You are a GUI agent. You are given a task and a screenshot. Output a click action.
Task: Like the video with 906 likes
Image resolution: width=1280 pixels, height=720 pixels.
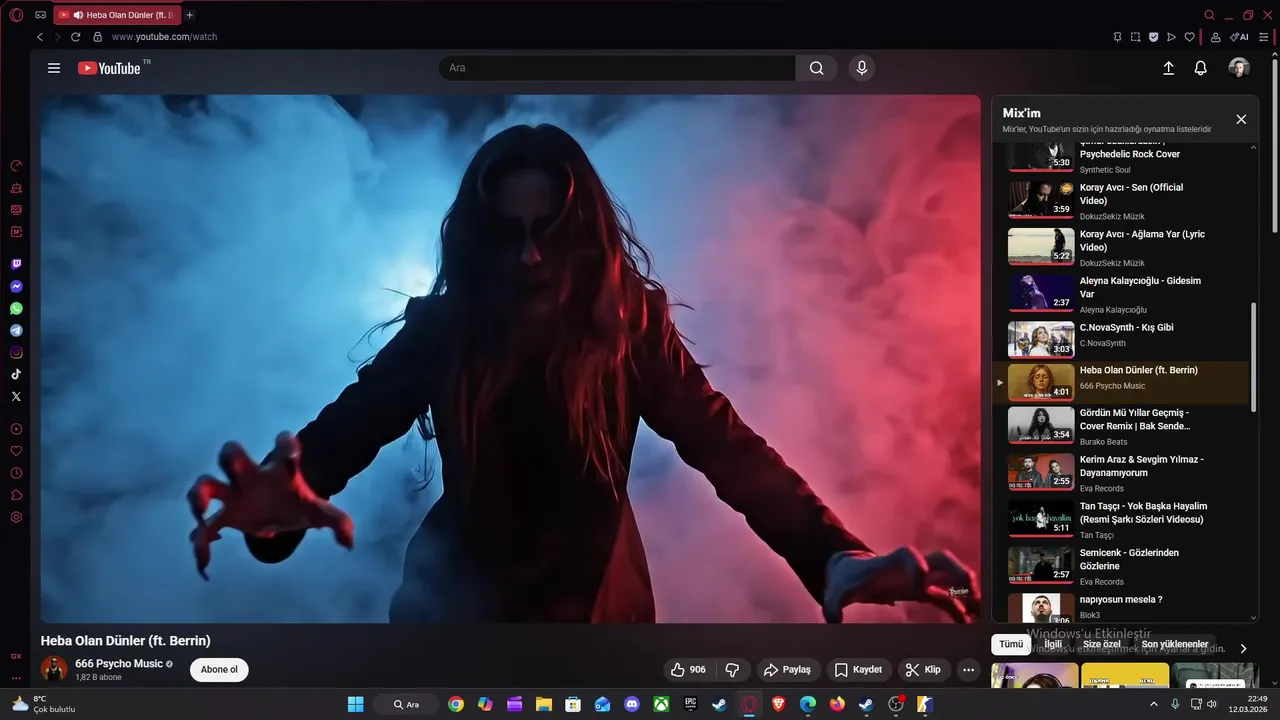(x=688, y=670)
